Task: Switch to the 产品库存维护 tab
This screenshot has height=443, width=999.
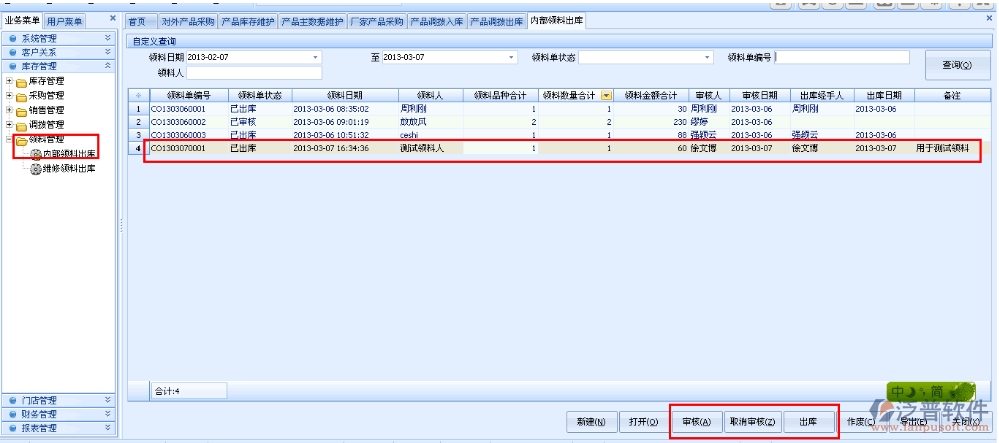Action: (x=247, y=21)
